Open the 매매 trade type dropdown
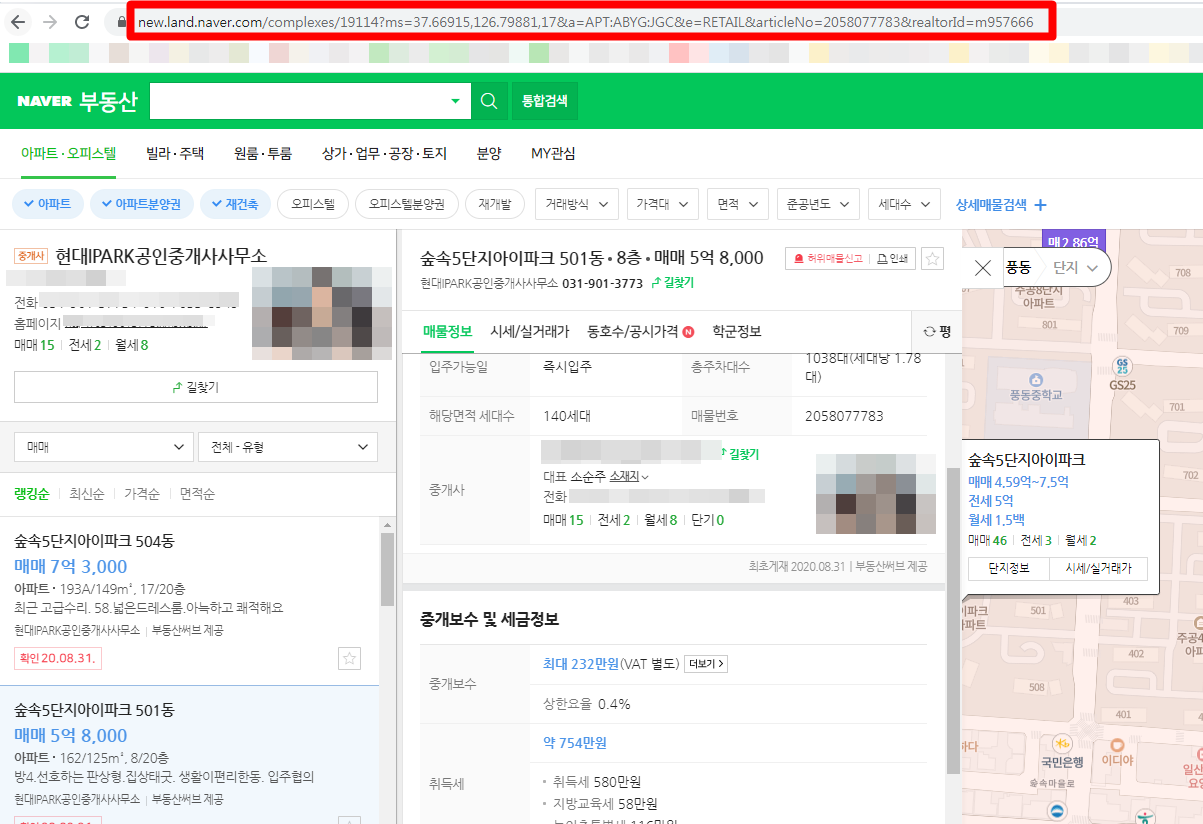This screenshot has height=824, width=1203. coord(104,447)
